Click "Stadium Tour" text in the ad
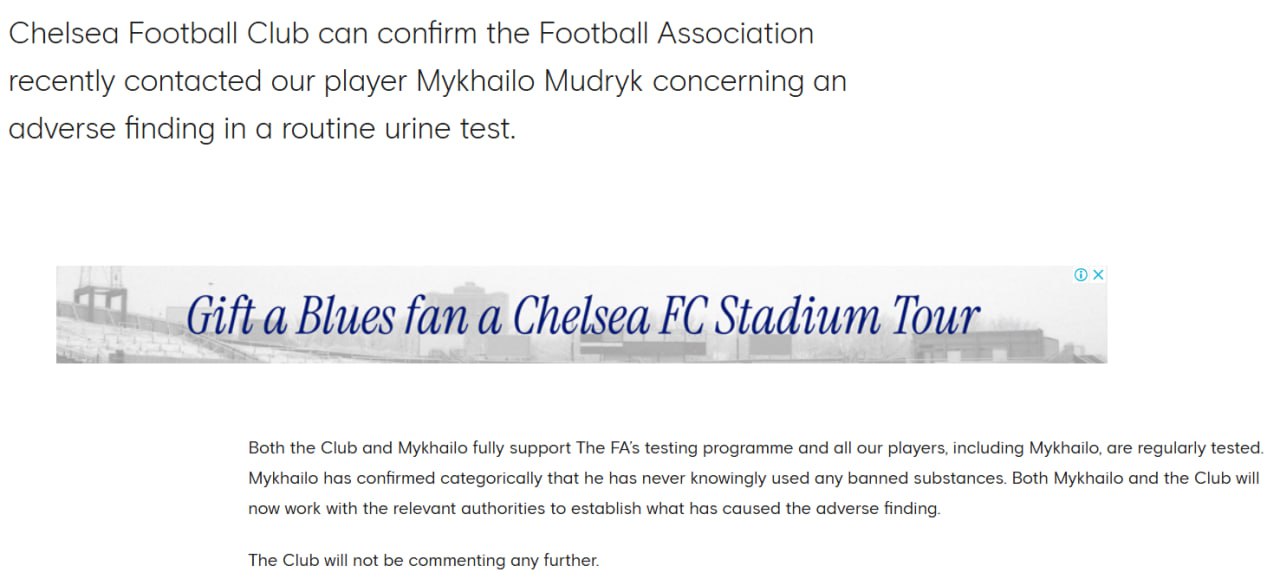Viewport: 1280px width, 585px height. (x=846, y=317)
